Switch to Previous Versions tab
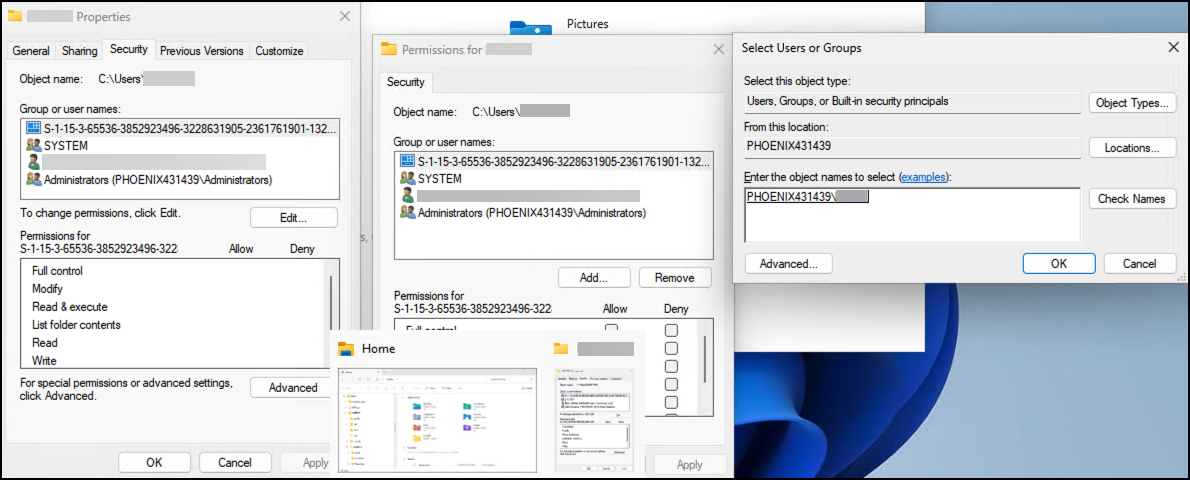The image size is (1190, 480). 202,51
